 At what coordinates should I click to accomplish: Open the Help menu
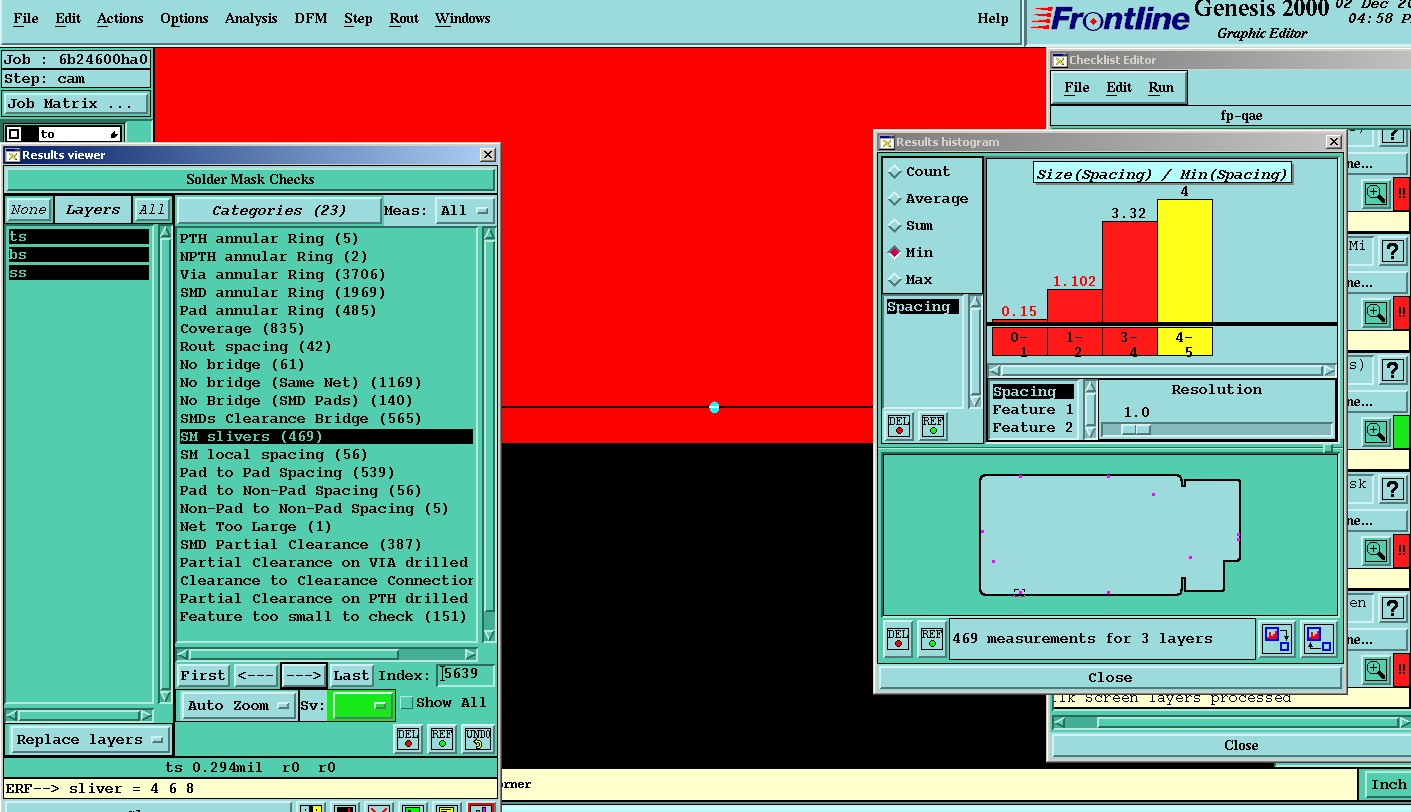993,18
